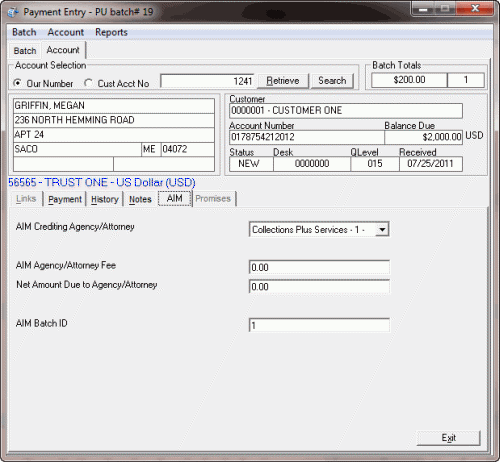Viewport: 500px width, 462px height.
Task: Click the Payment Entry app icon in title bar
Action: pyautogui.click(x=13, y=12)
